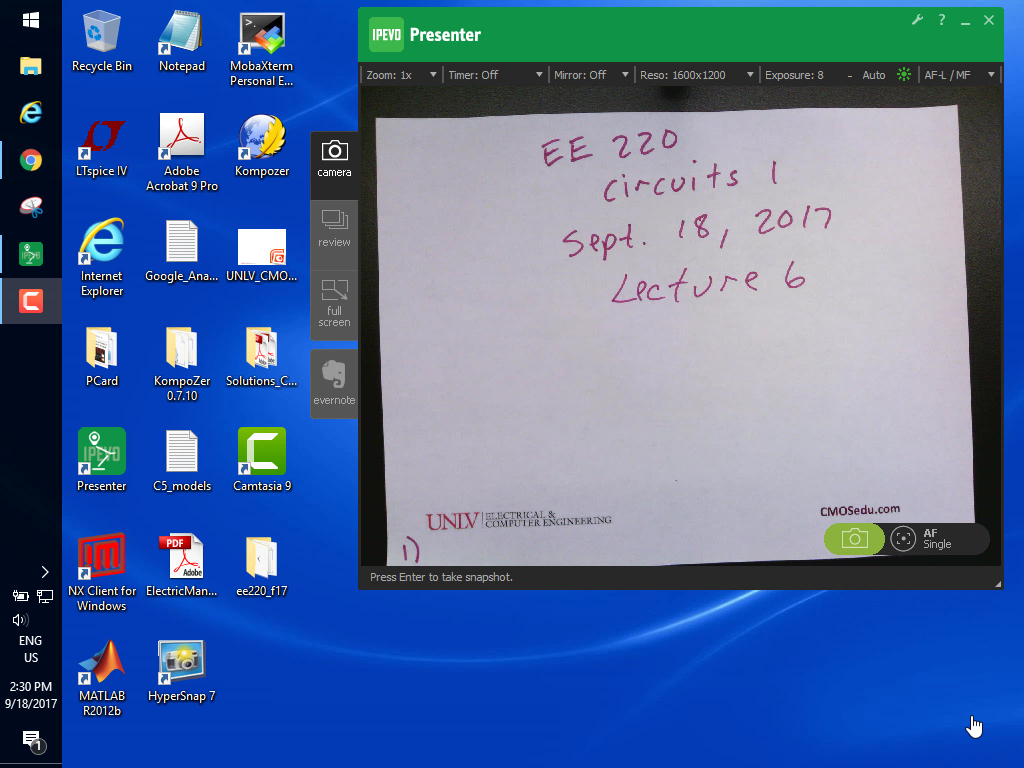Open the ElectricMan... PDF file

click(x=182, y=566)
